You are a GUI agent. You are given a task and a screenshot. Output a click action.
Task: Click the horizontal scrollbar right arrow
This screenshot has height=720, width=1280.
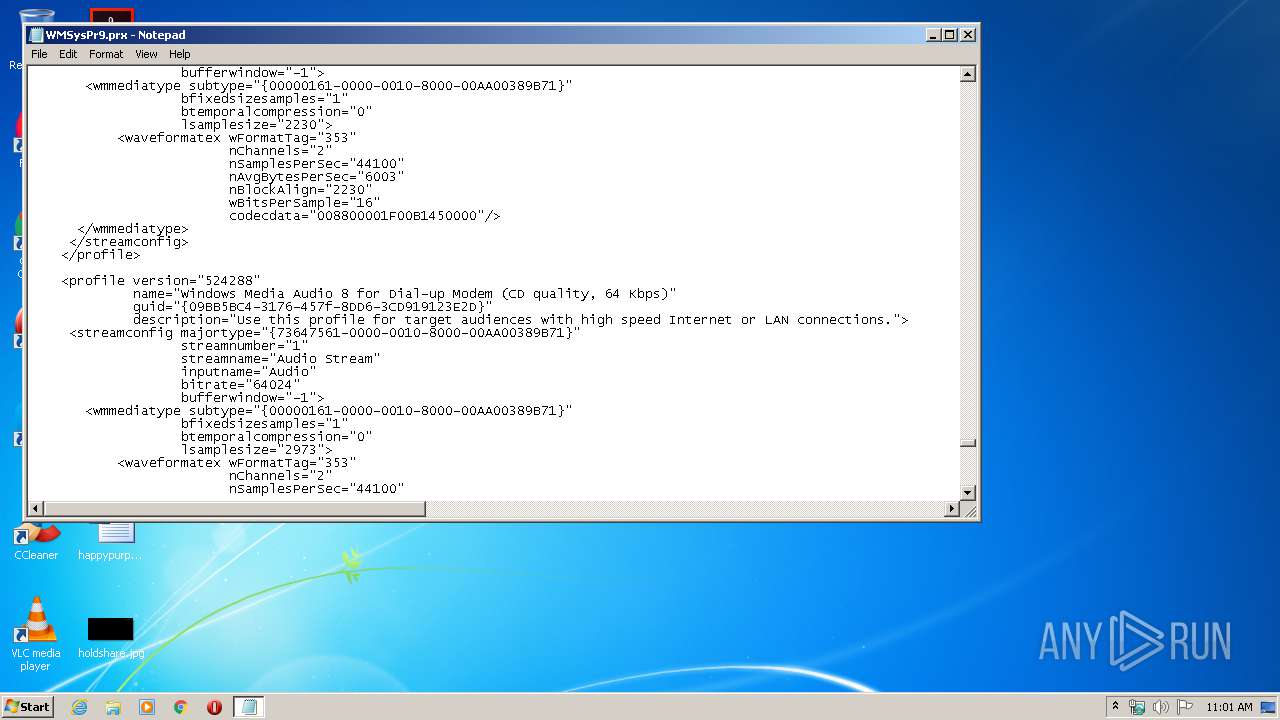(x=952, y=509)
